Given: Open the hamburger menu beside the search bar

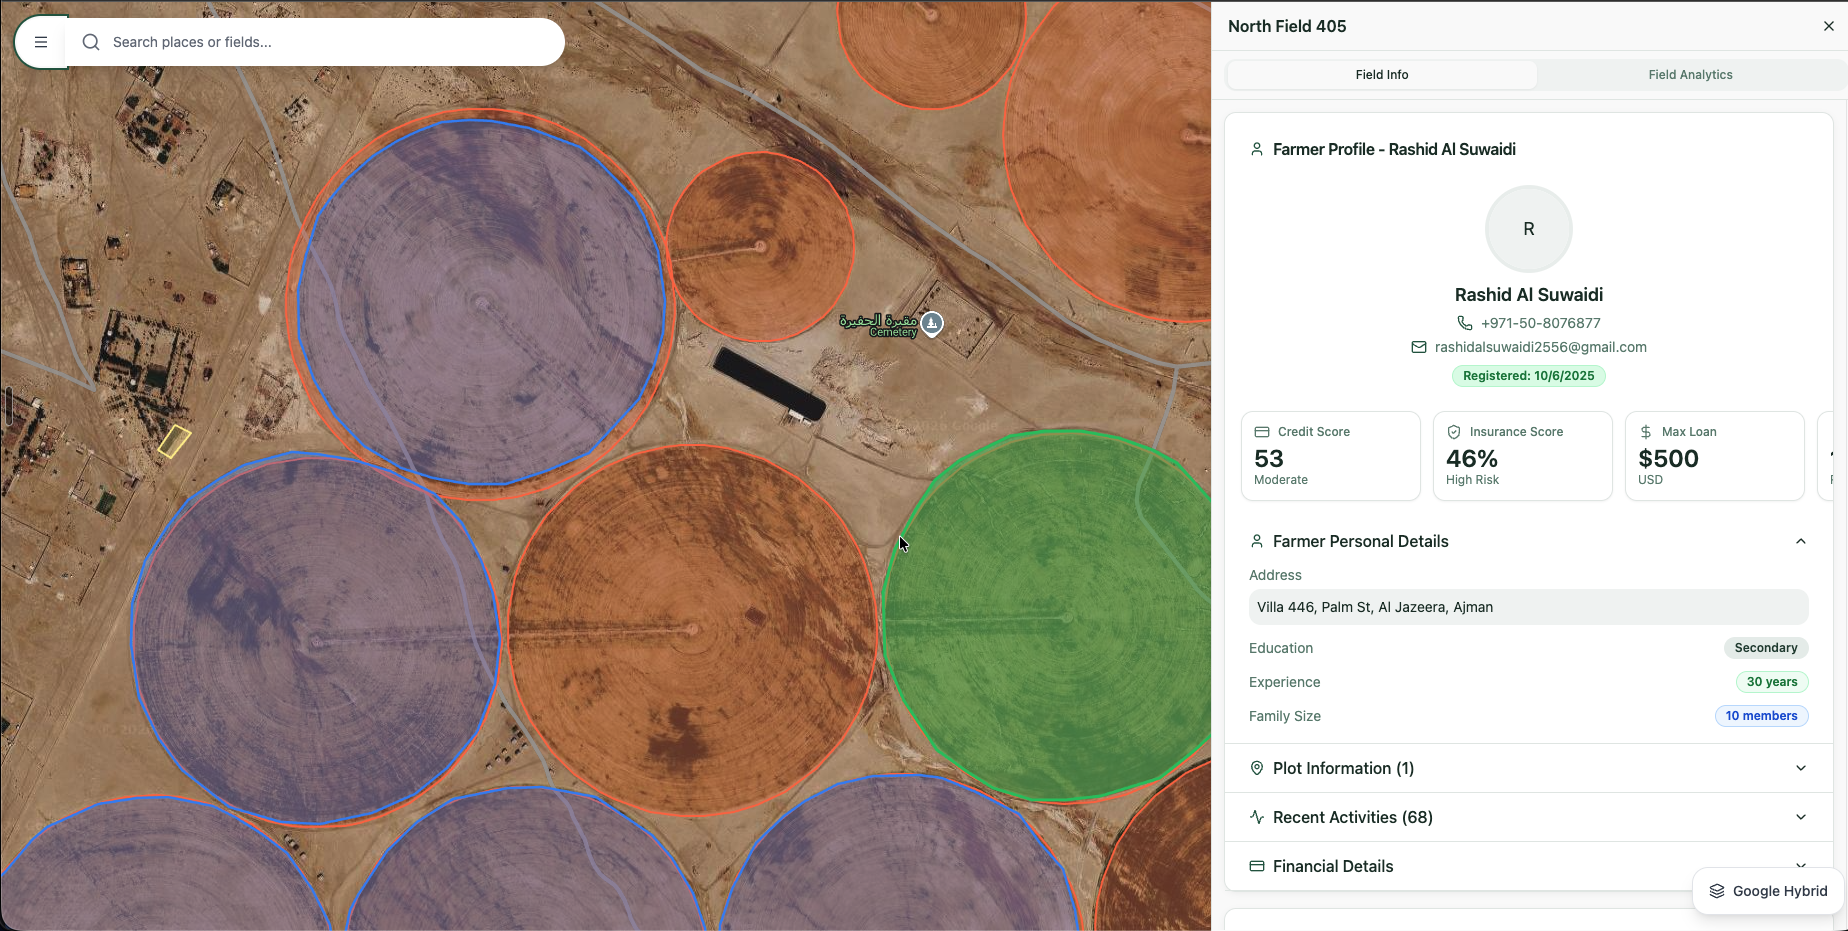Looking at the screenshot, I should coord(41,42).
